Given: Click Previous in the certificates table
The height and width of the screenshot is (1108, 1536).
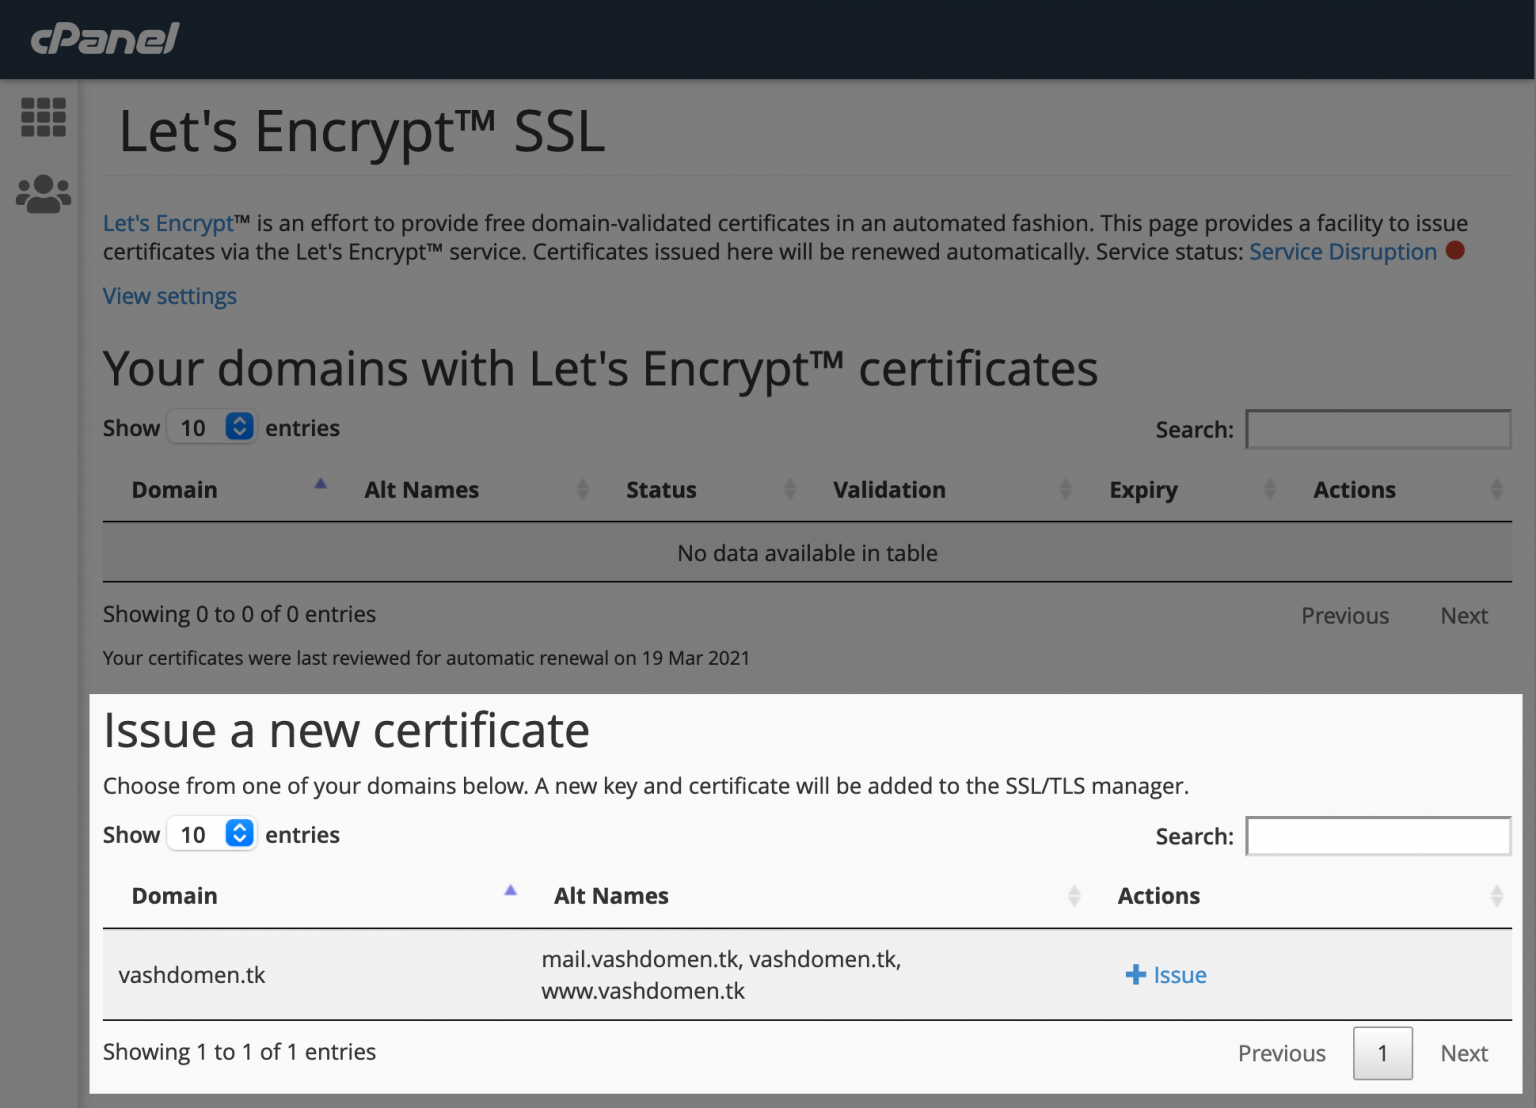Looking at the screenshot, I should [1344, 615].
